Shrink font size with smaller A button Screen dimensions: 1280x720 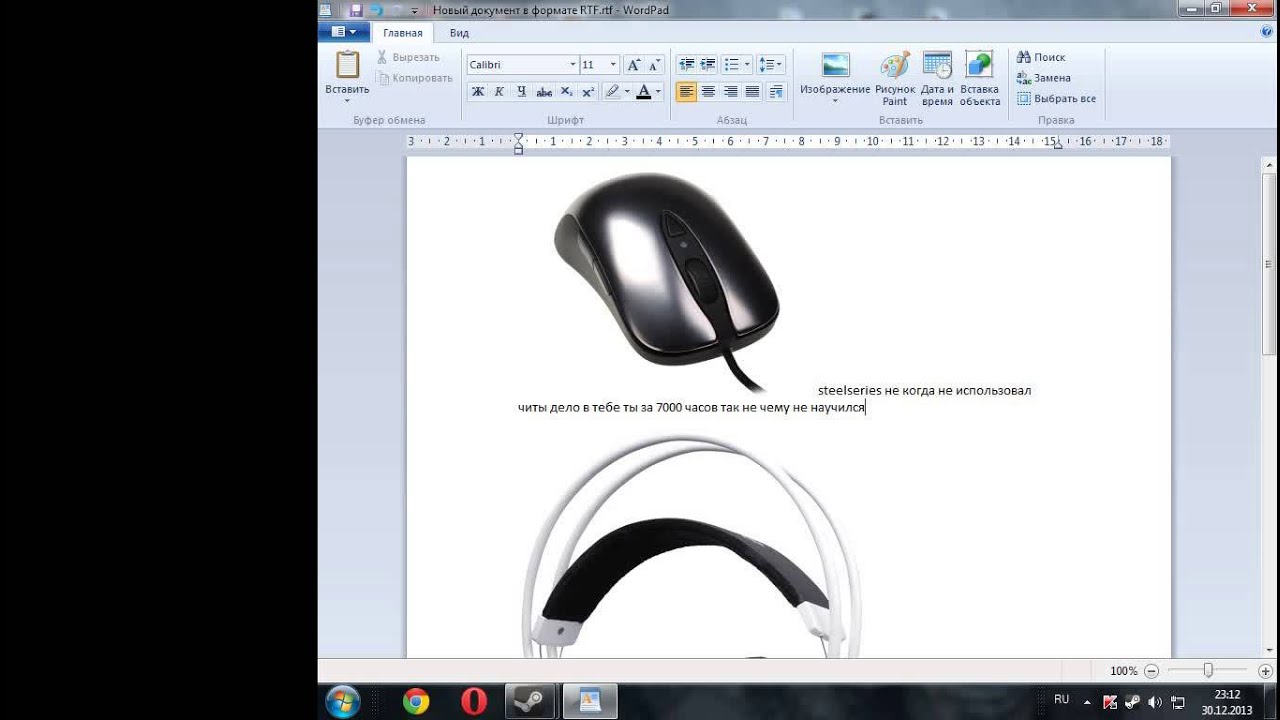point(654,65)
